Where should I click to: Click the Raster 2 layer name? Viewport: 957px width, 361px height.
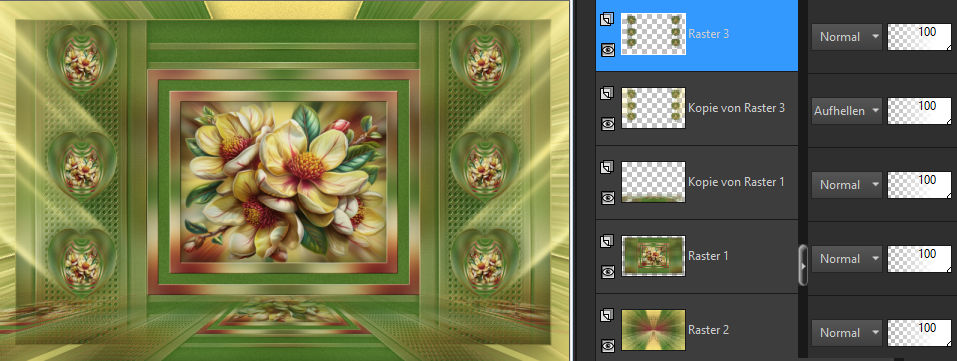click(x=708, y=330)
